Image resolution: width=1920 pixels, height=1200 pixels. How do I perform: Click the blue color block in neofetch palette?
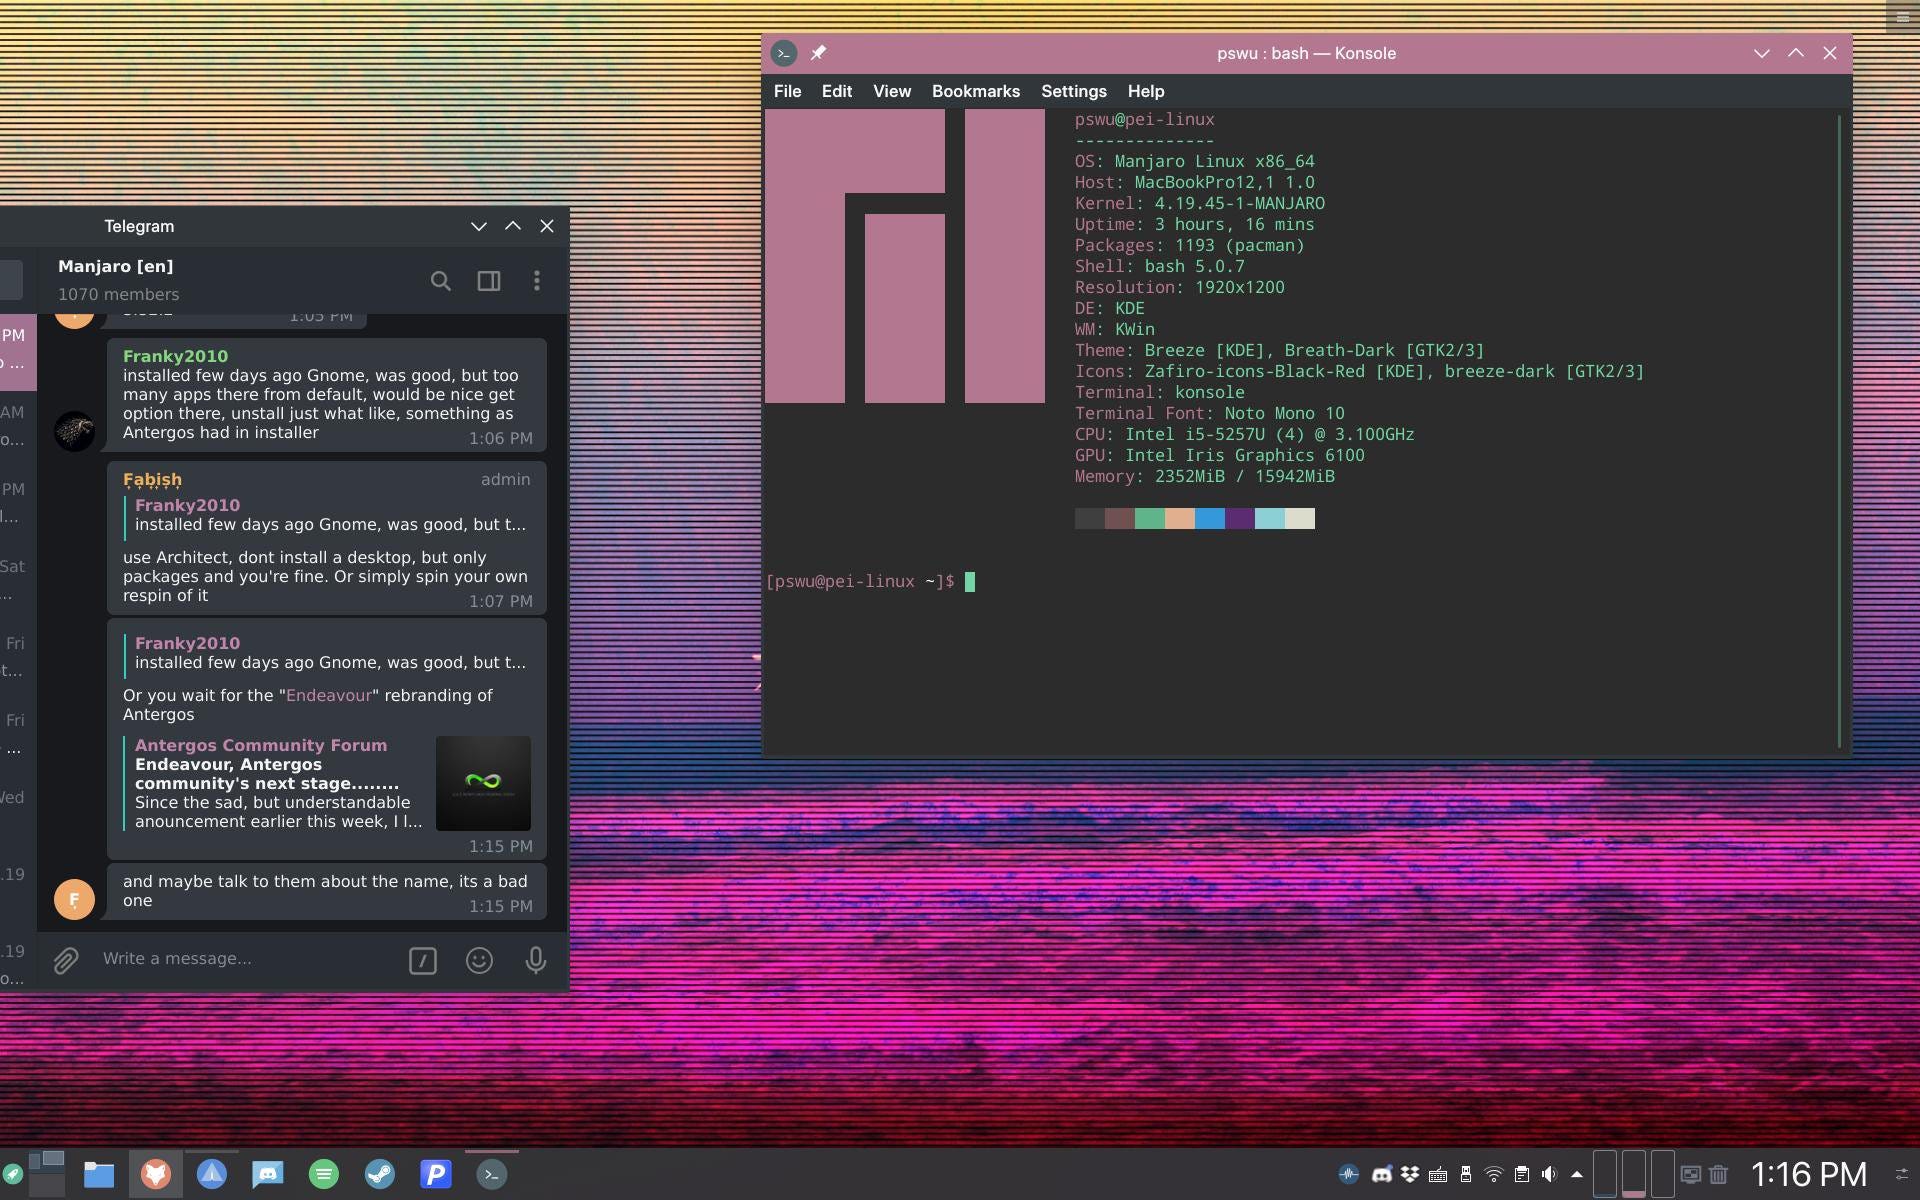1209,518
